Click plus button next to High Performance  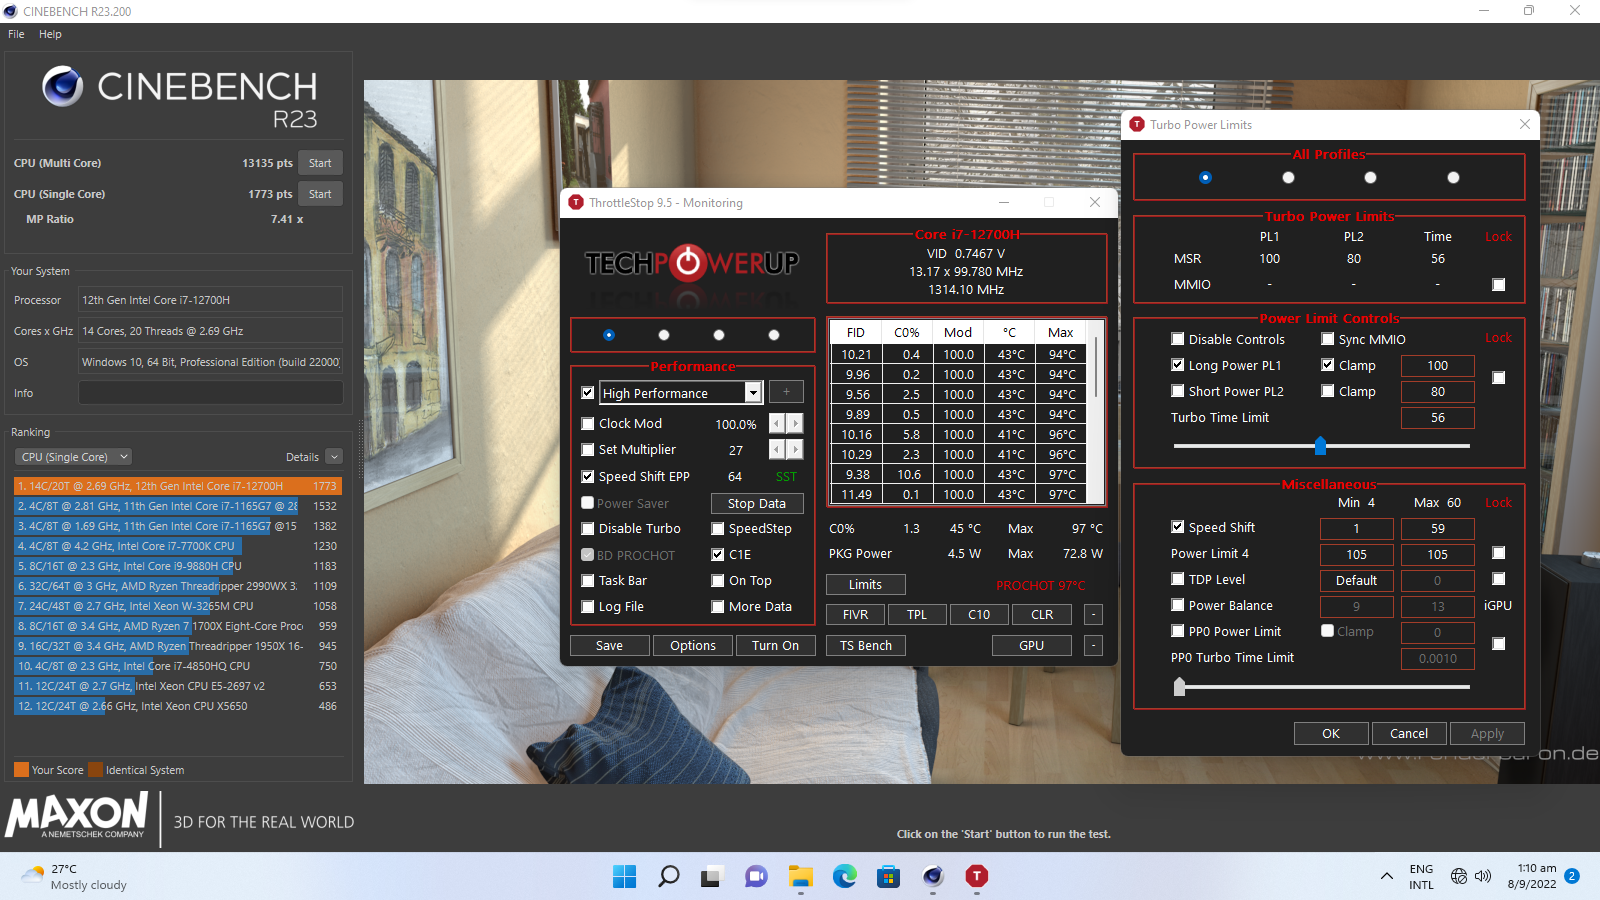coord(786,393)
